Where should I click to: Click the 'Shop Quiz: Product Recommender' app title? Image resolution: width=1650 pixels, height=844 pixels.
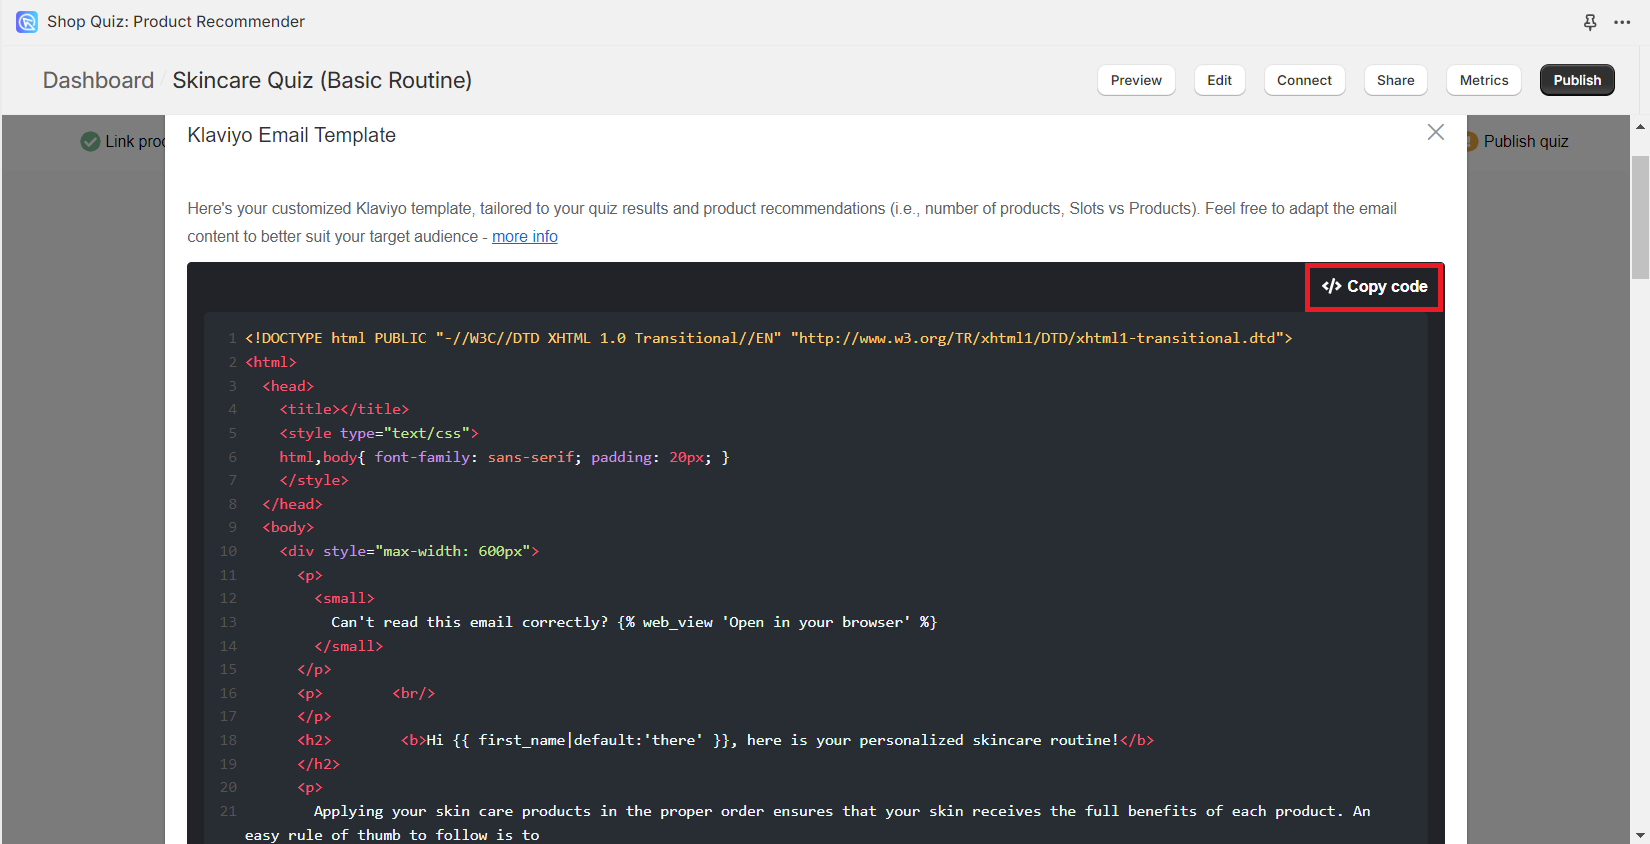coord(176,22)
